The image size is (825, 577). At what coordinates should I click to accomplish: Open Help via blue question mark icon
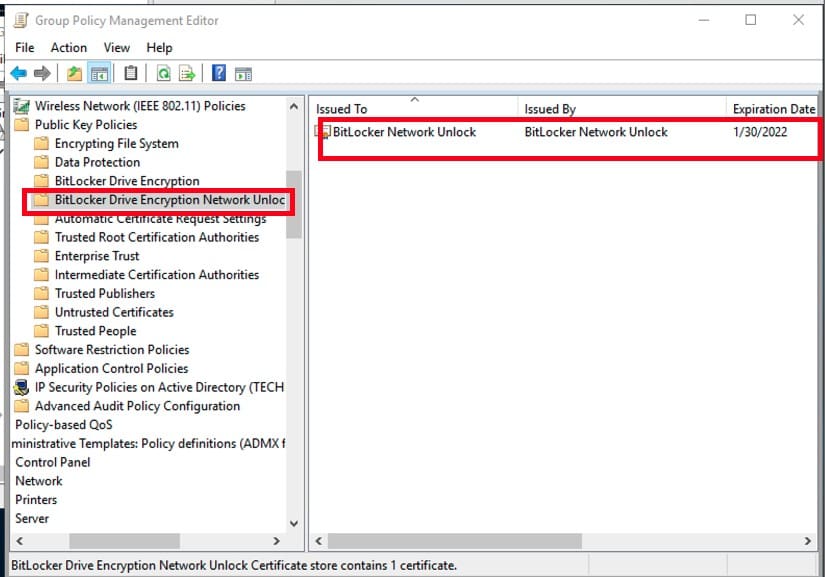(x=218, y=73)
